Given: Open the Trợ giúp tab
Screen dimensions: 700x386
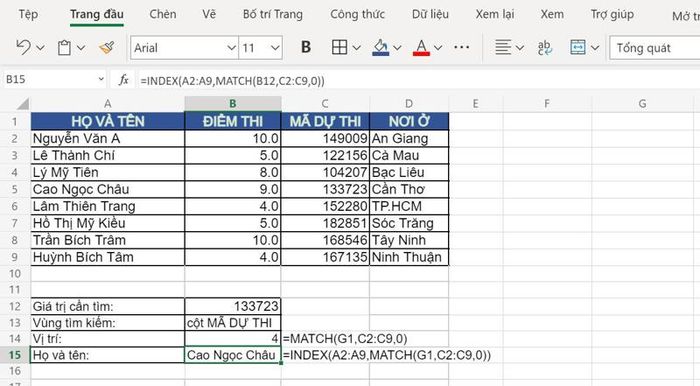Looking at the screenshot, I should click(612, 14).
